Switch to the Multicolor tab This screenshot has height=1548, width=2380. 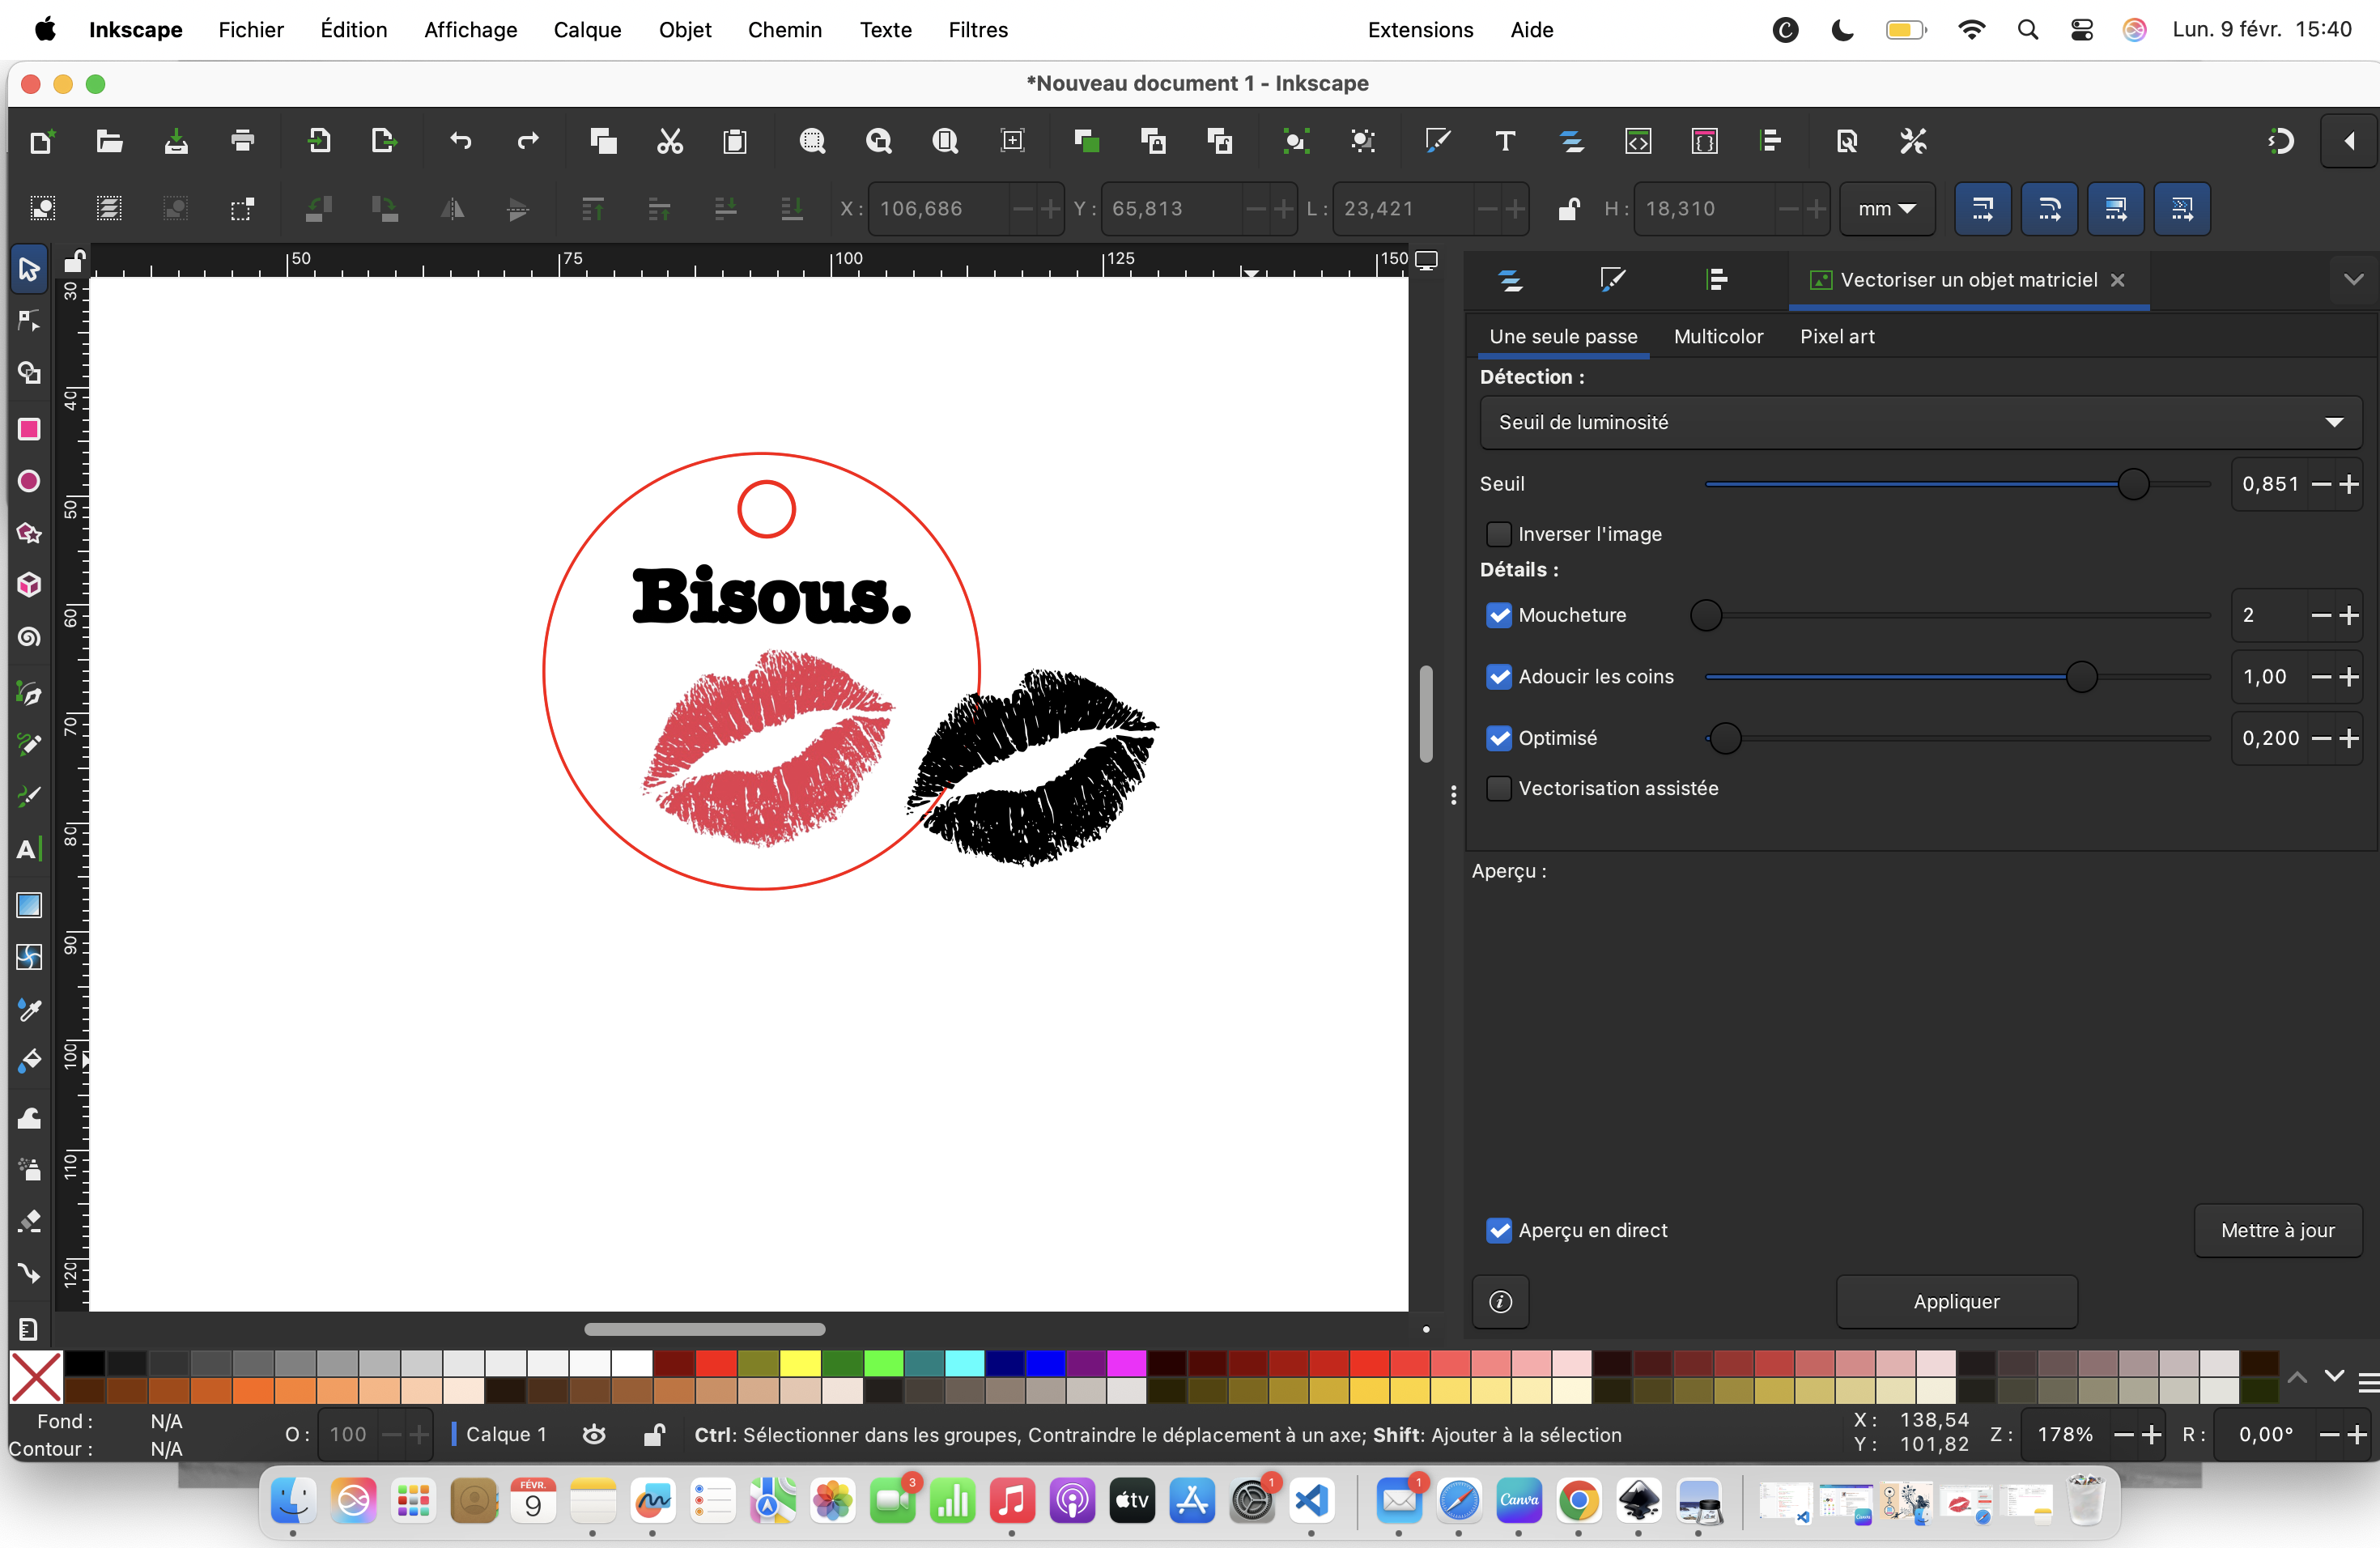click(x=1718, y=336)
